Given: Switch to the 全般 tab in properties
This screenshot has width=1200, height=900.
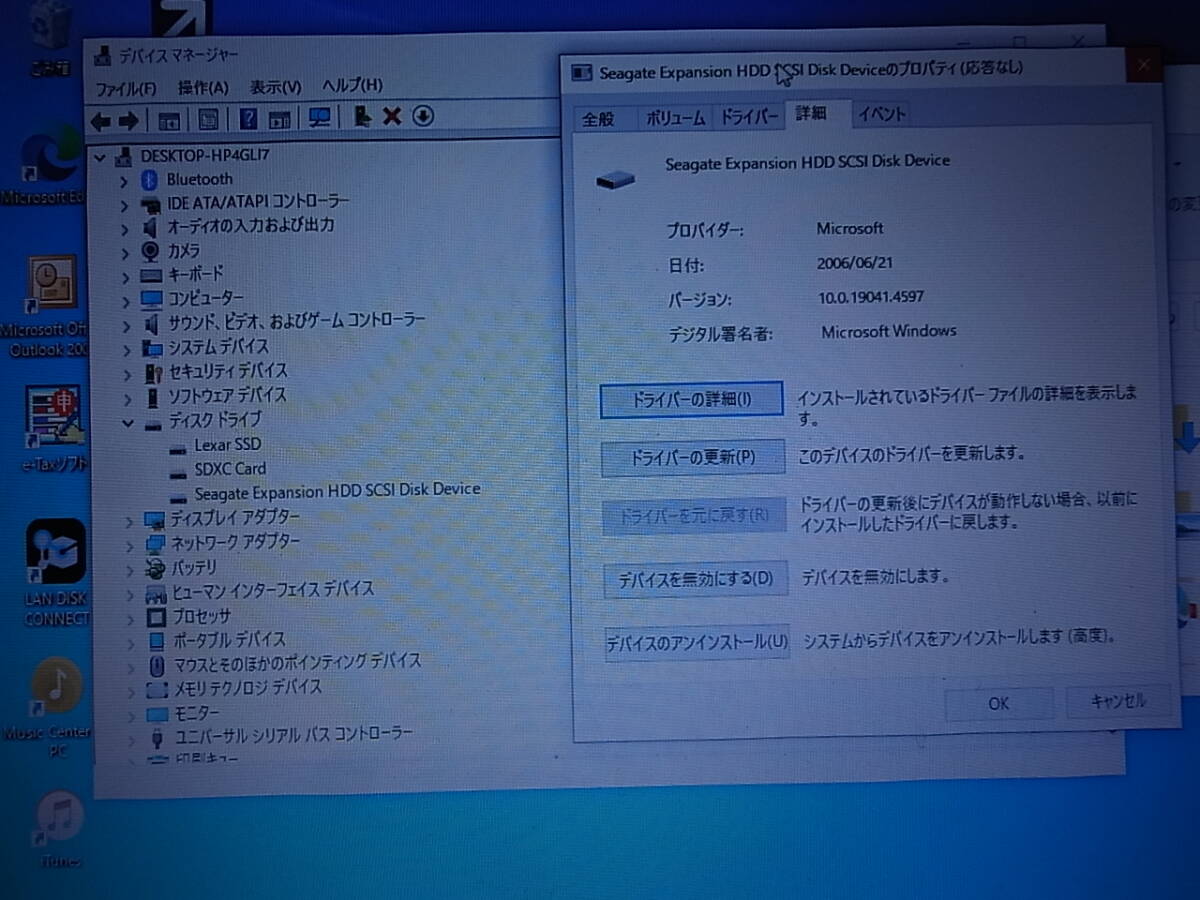Looking at the screenshot, I should click(599, 119).
